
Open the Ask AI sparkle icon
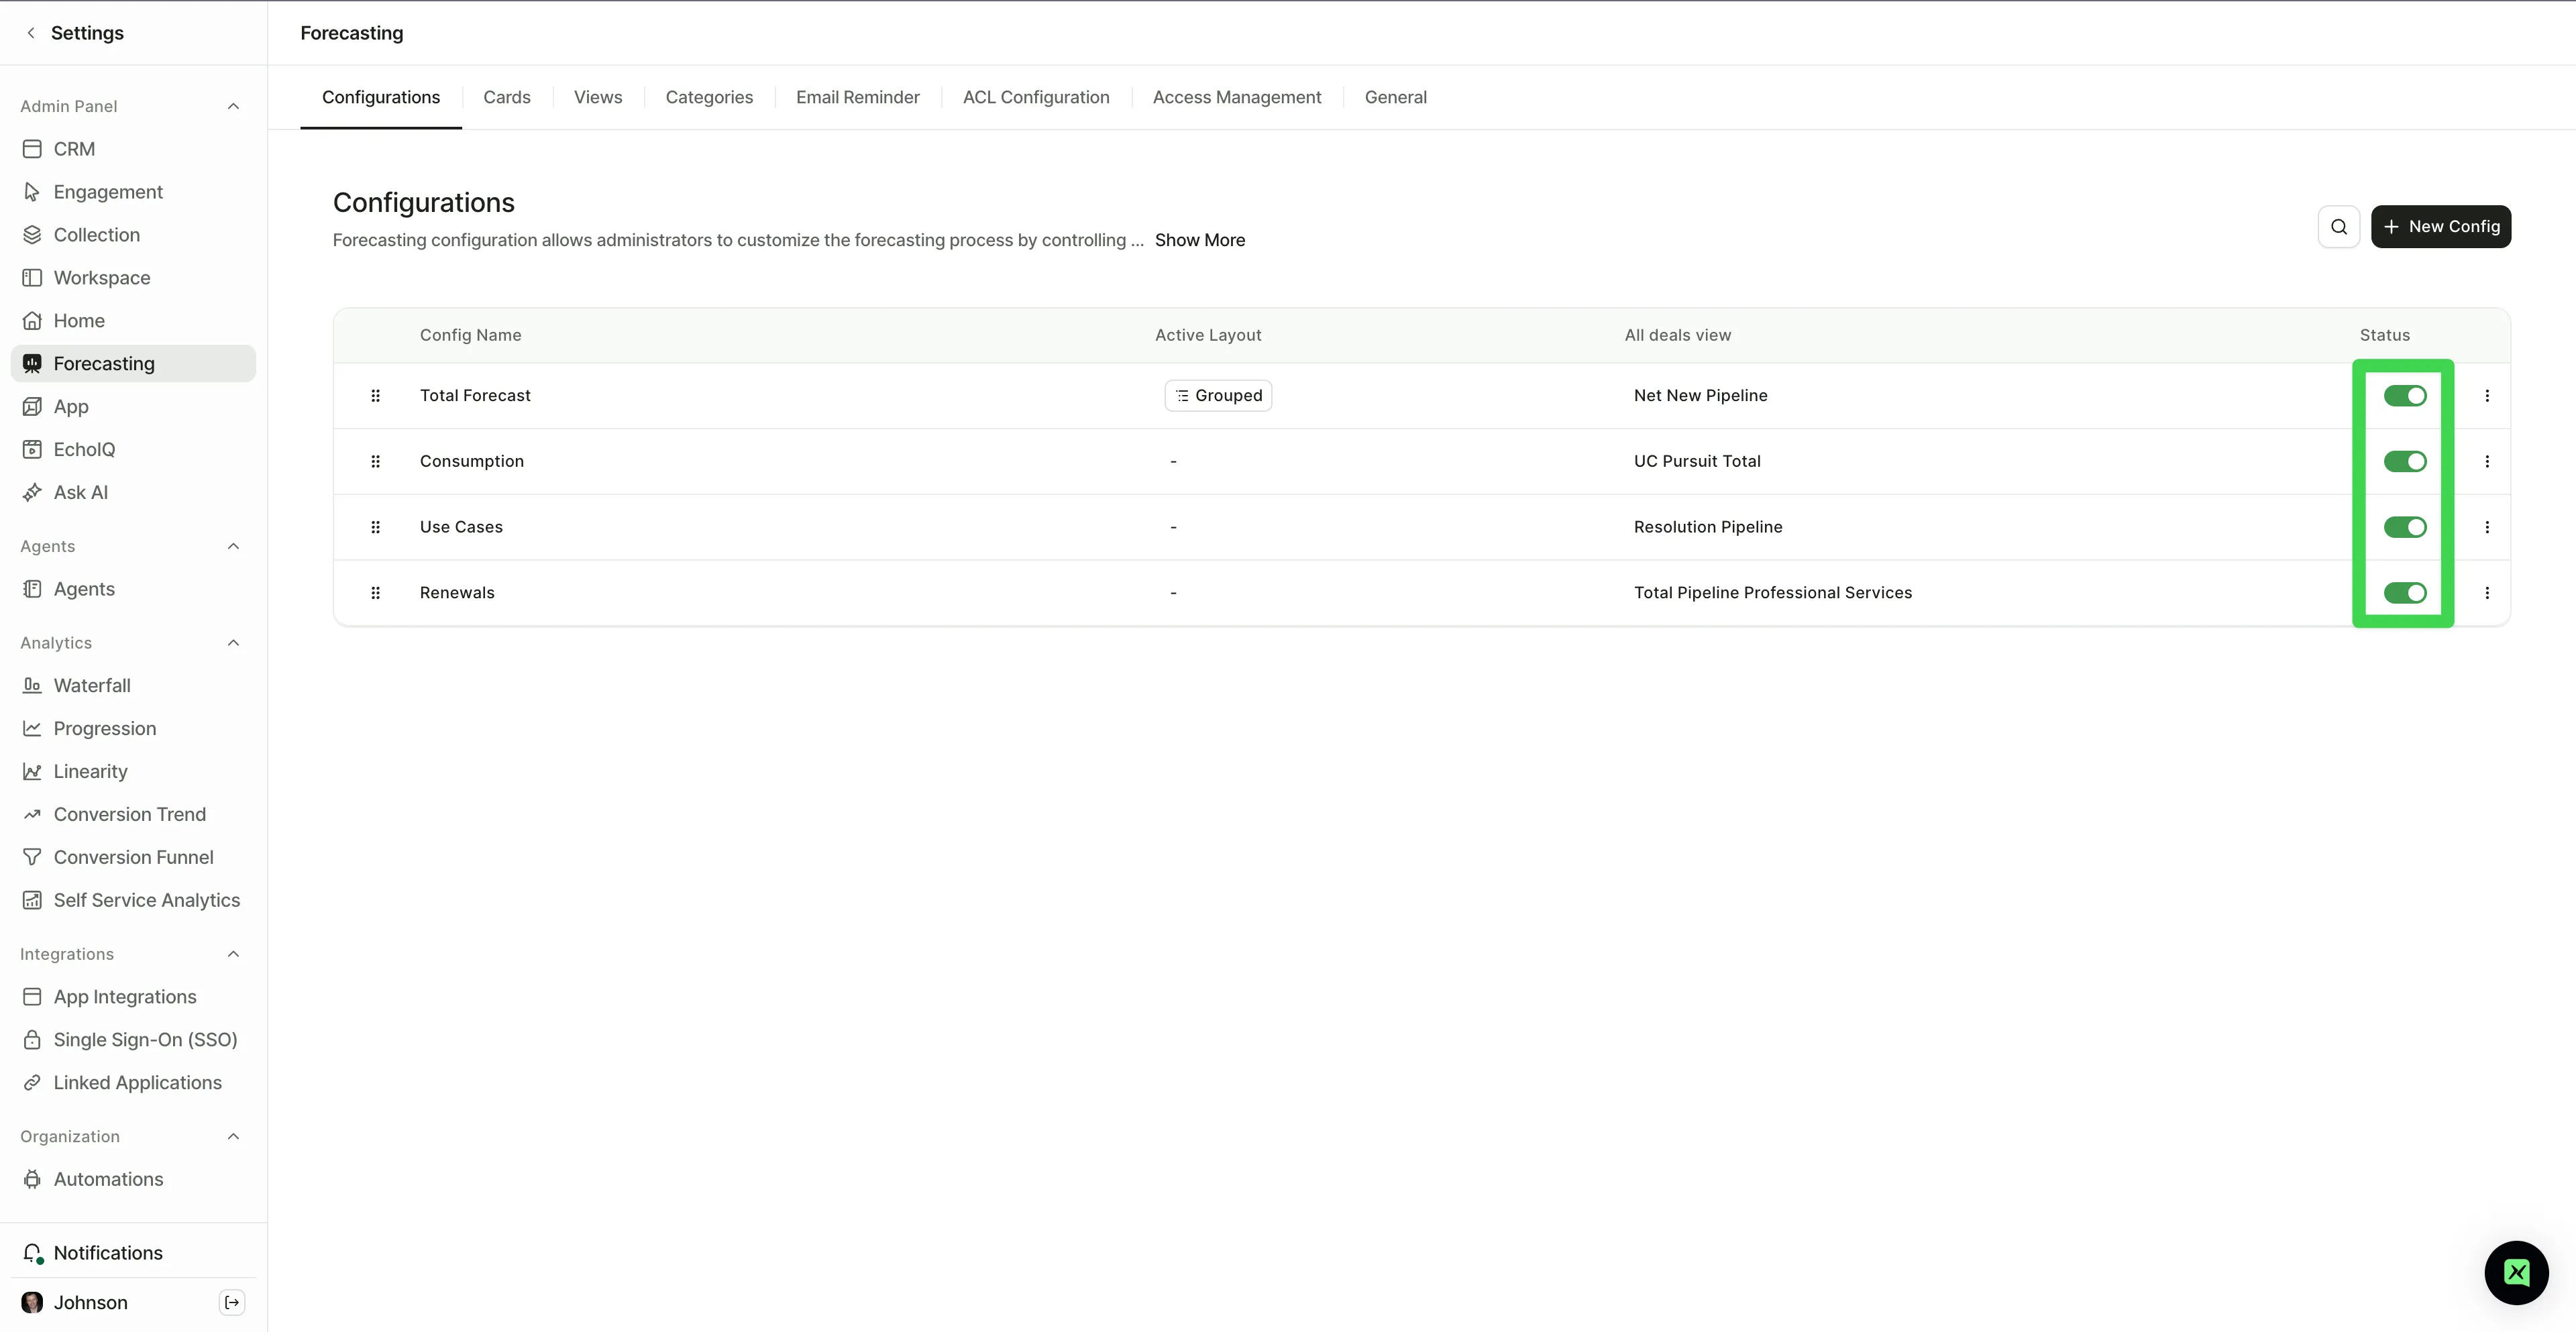point(32,493)
